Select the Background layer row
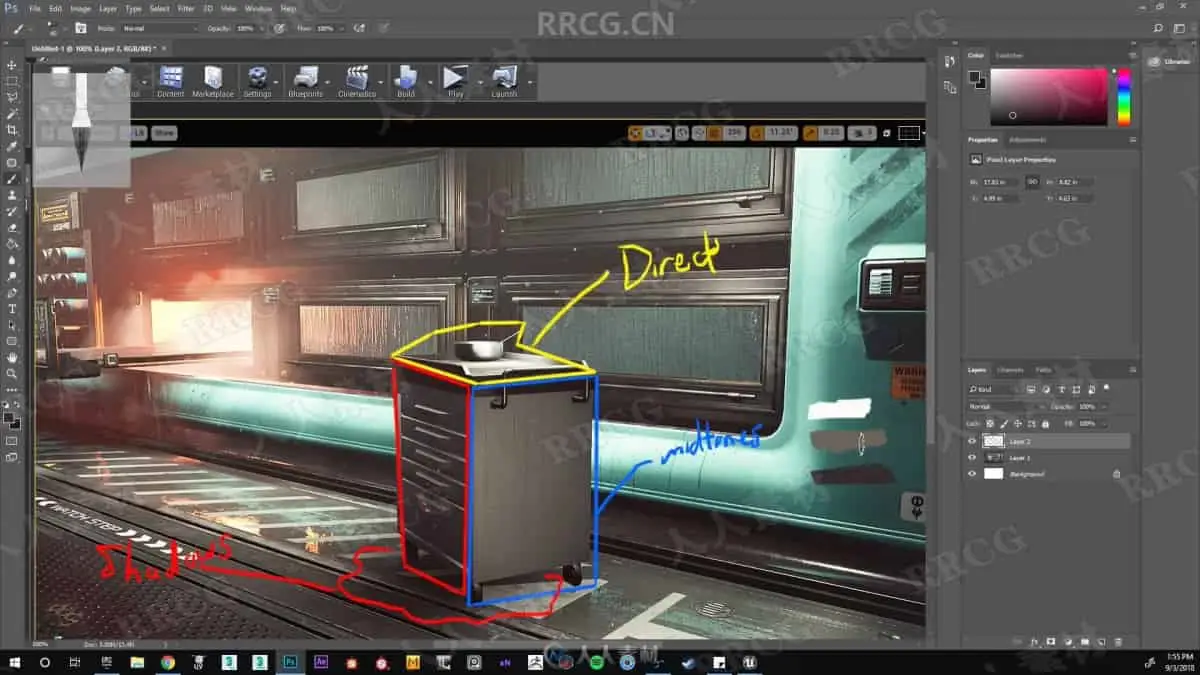1200x675 pixels. (x=1049, y=474)
